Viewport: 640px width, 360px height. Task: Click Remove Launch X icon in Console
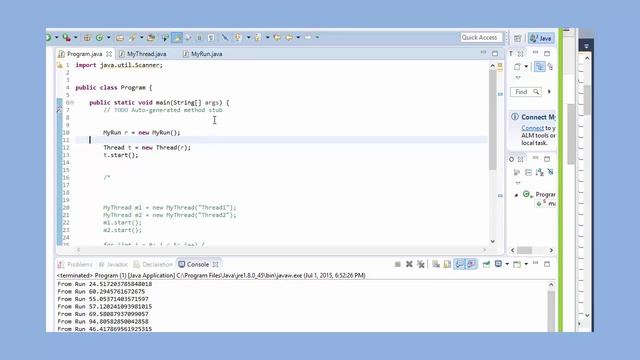point(409,264)
